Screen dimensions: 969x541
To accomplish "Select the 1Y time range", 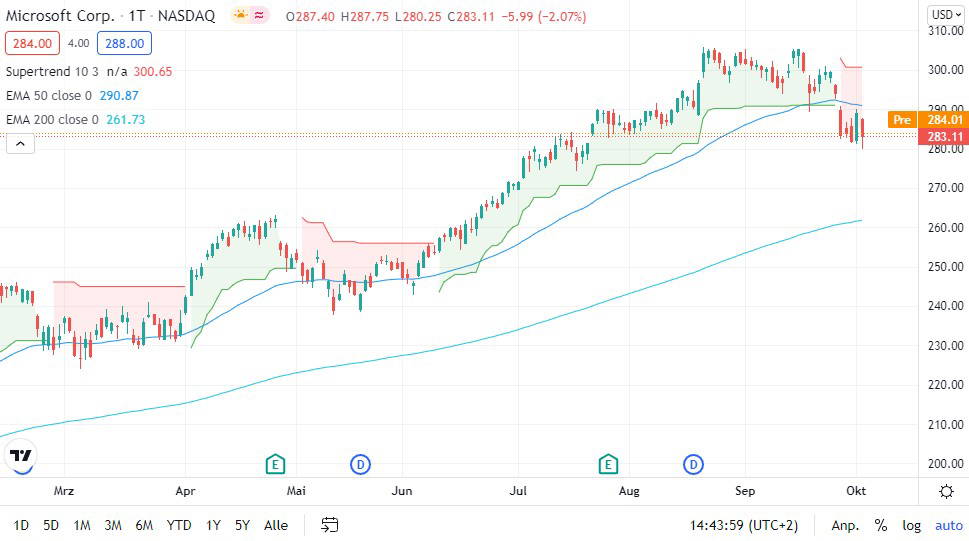I will (213, 525).
